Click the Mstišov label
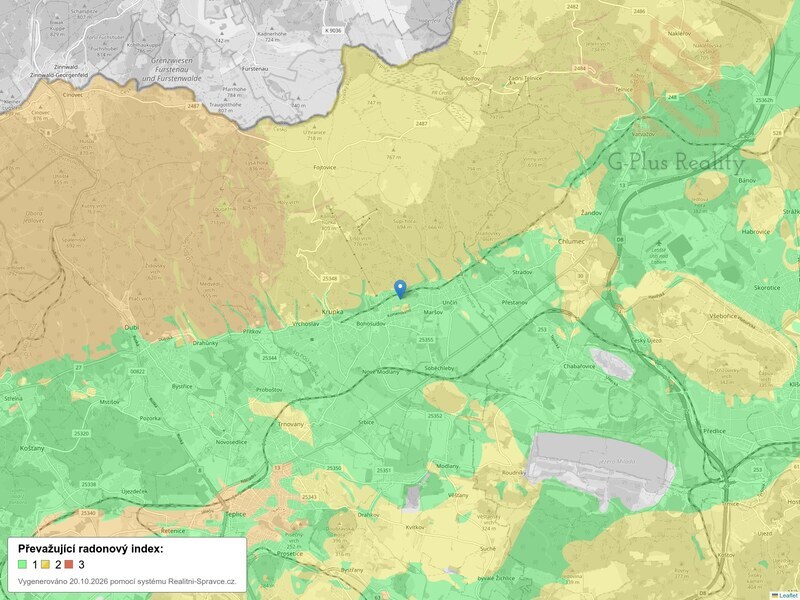800x600 pixels. click(x=109, y=402)
